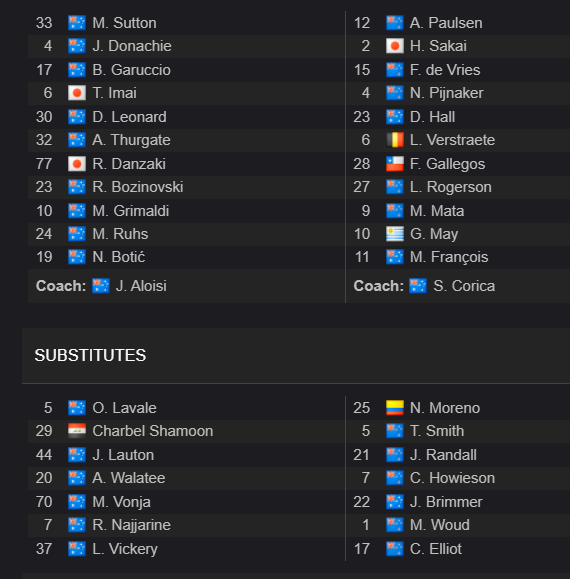Click the Japan flag next to T. Imai
Image resolution: width=570 pixels, height=579 pixels.
tap(77, 93)
